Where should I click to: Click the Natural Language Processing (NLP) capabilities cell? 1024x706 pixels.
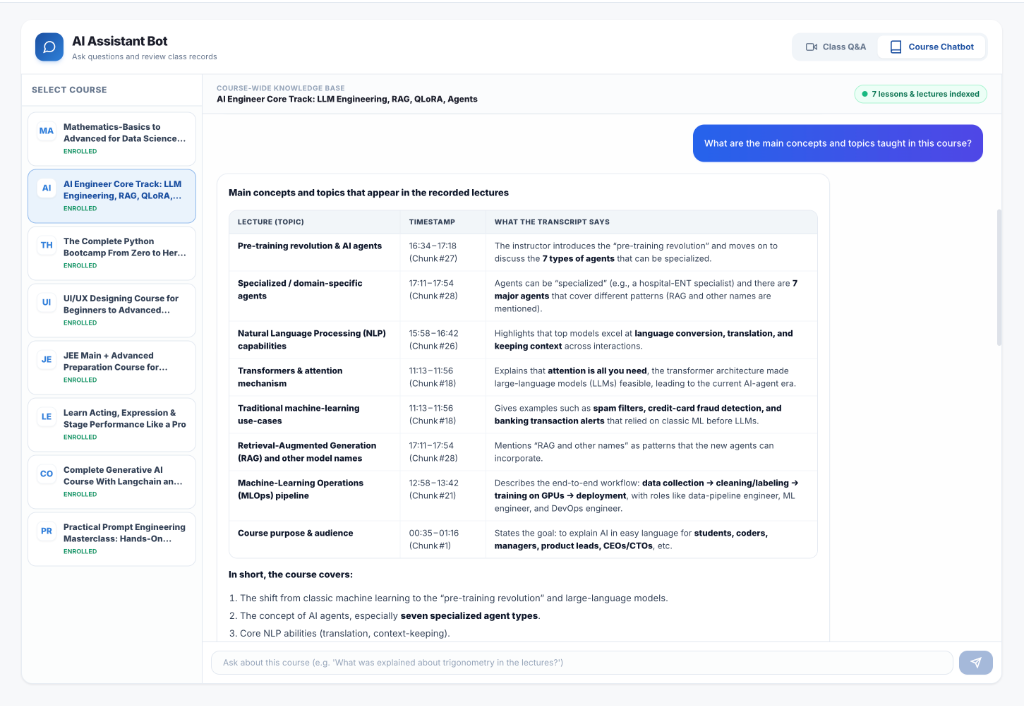click(312, 340)
